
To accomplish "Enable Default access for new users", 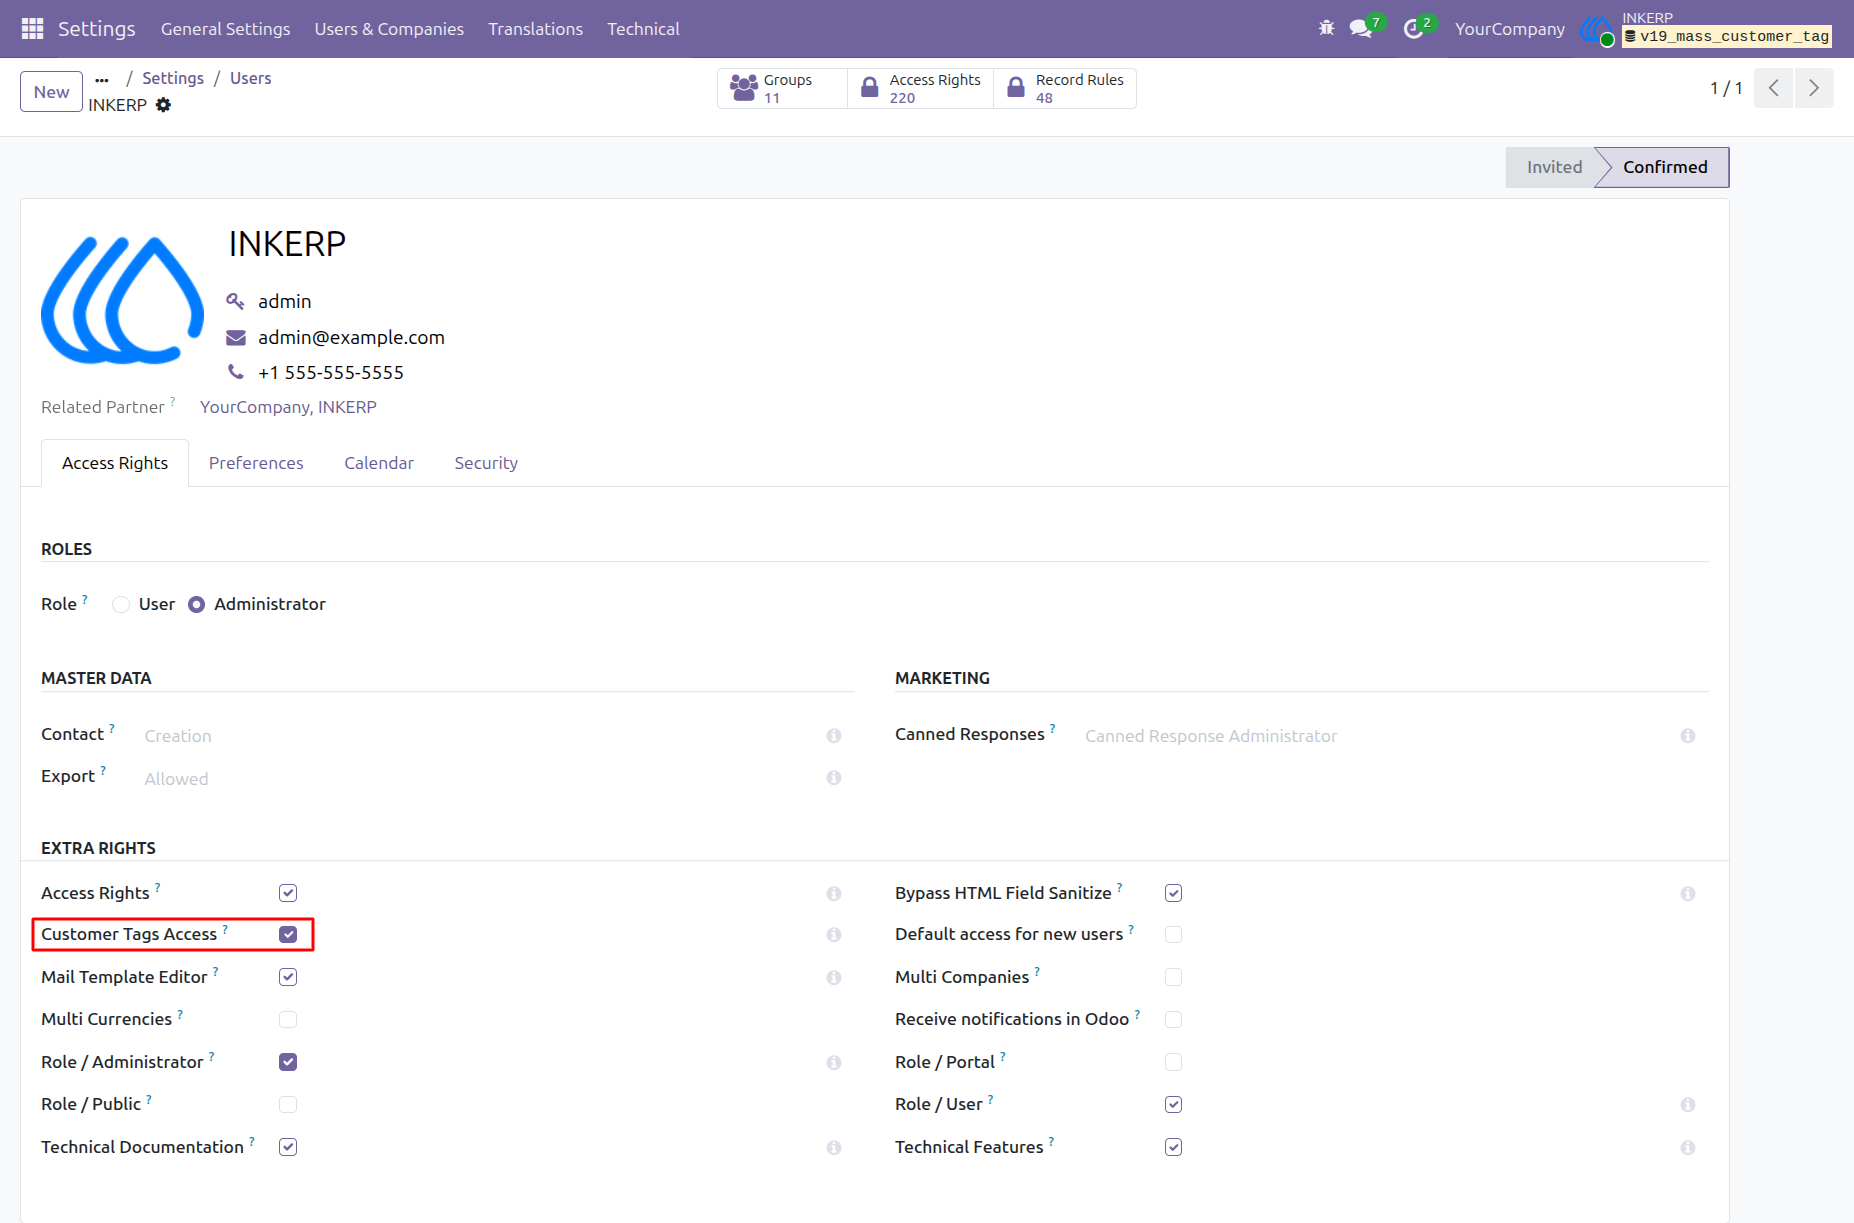I will tap(1174, 934).
